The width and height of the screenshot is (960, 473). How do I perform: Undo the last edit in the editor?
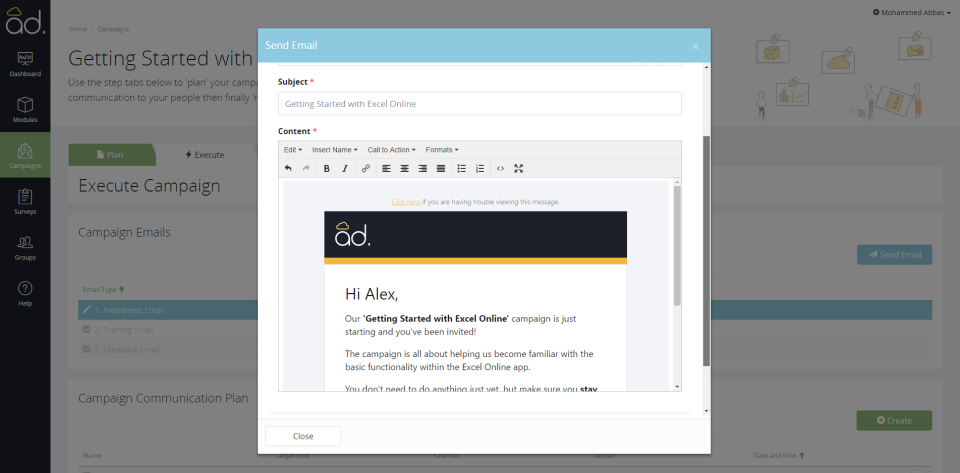point(288,168)
